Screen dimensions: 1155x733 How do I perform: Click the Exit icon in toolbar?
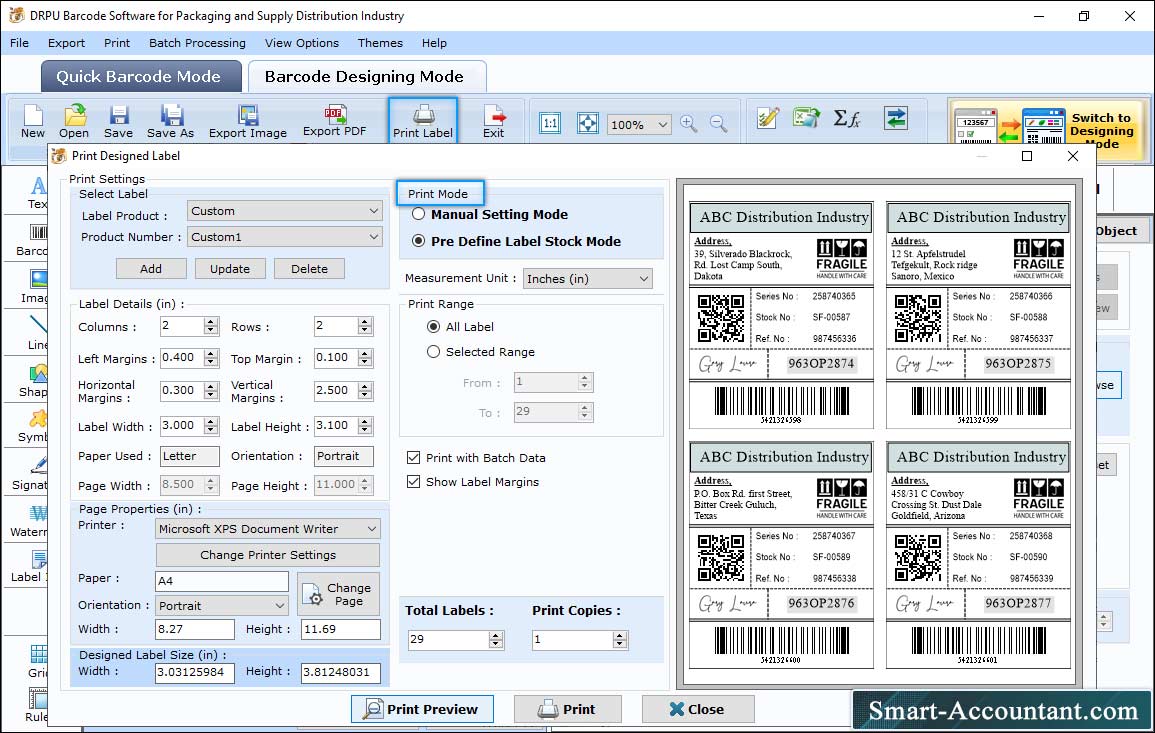click(494, 122)
